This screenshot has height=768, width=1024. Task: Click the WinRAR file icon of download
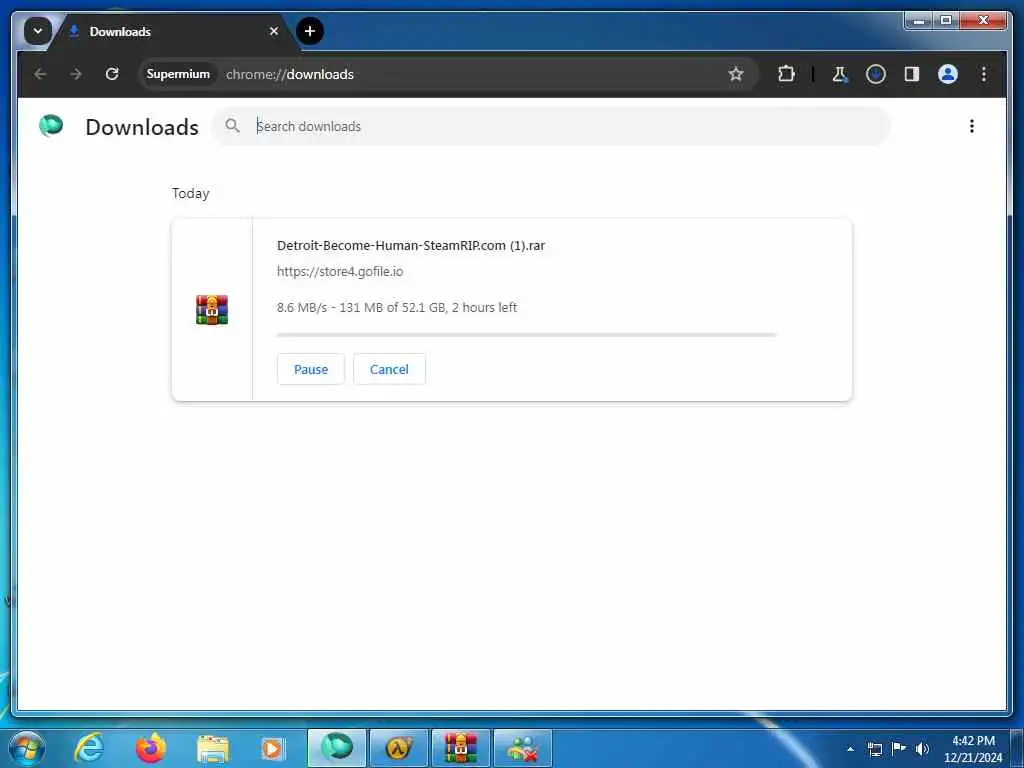point(212,310)
